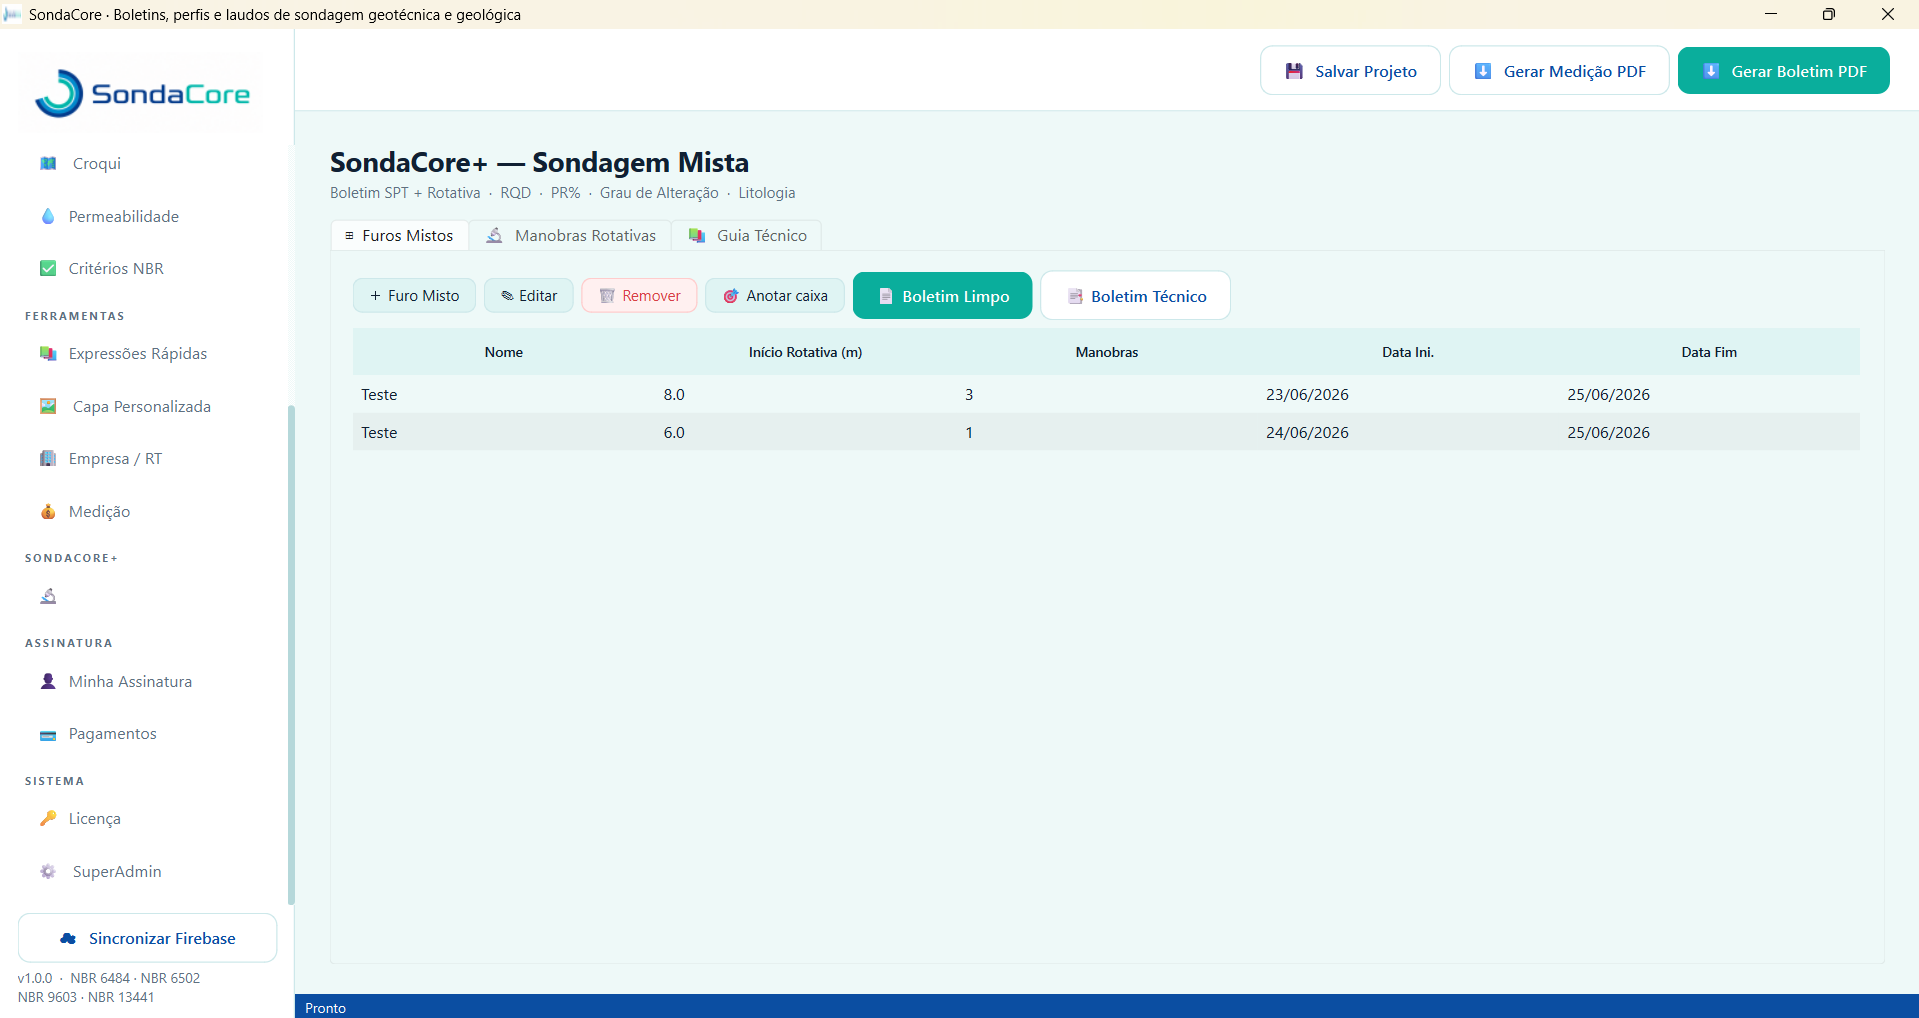Click the sidebar vertical scrollbar
This screenshot has width=1919, height=1018.
click(x=291, y=655)
